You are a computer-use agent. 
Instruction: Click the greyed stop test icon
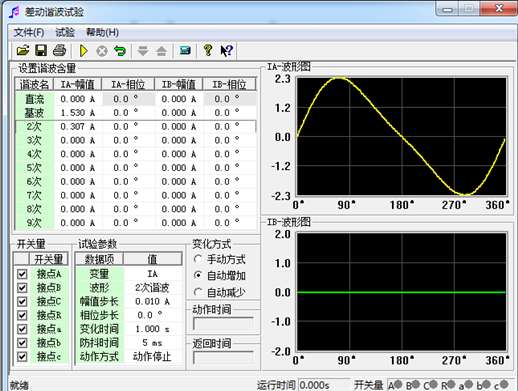click(102, 51)
